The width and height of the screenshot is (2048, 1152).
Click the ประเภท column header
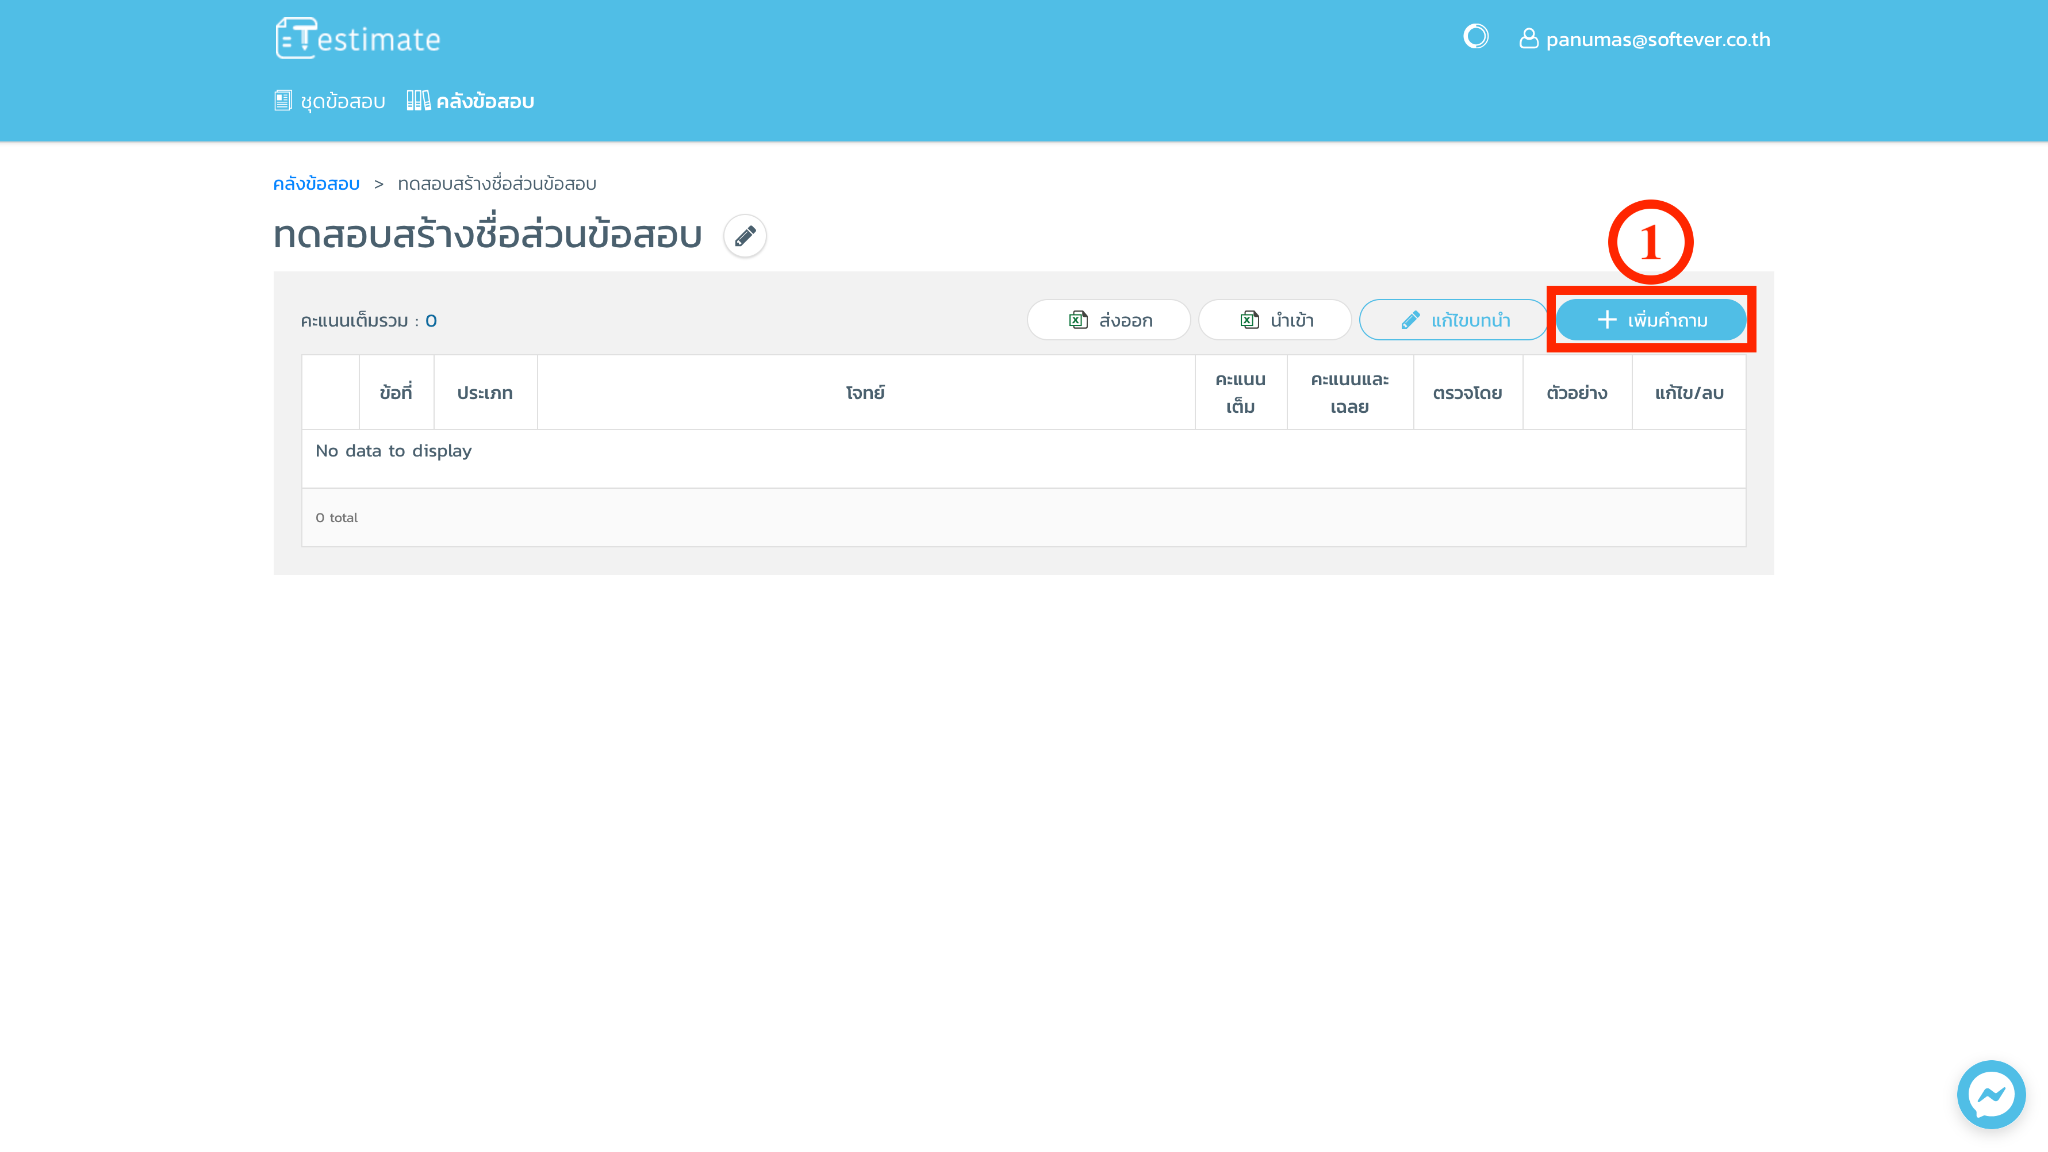click(x=485, y=393)
